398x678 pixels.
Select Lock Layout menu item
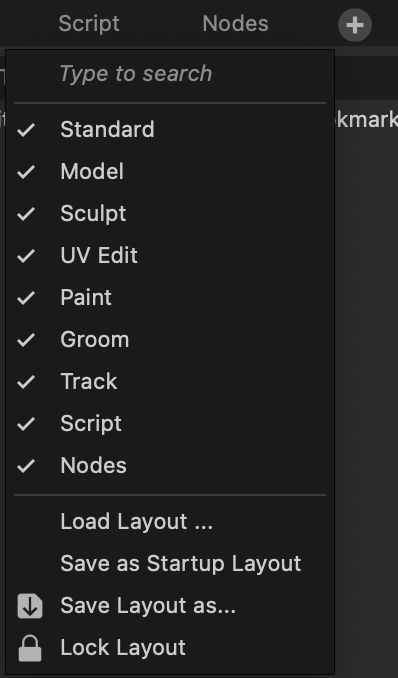[x=170, y=648]
